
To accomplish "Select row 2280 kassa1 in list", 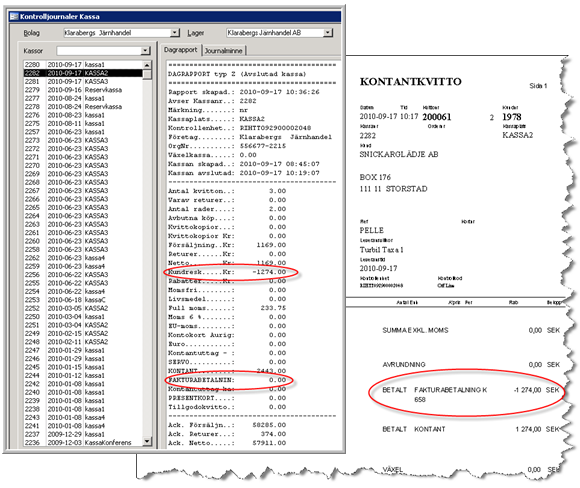I will [83, 65].
